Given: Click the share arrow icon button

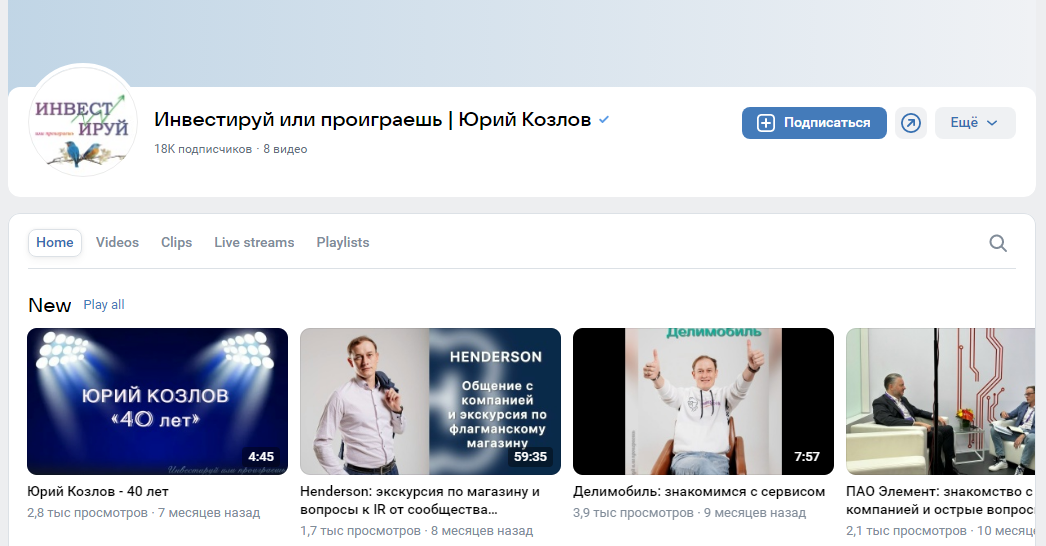Looking at the screenshot, I should pyautogui.click(x=911, y=123).
